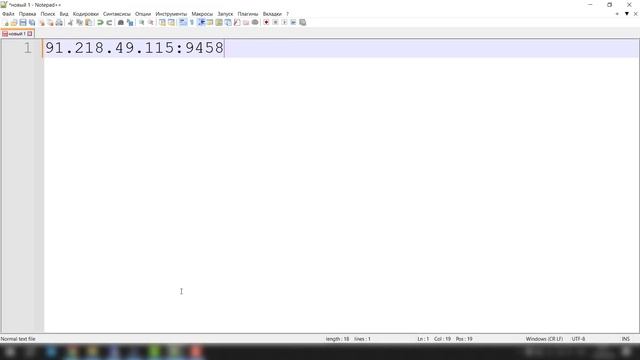Image resolution: width=640 pixels, height=360 pixels.
Task: Open the User Defined Language icon
Action: [210, 22]
